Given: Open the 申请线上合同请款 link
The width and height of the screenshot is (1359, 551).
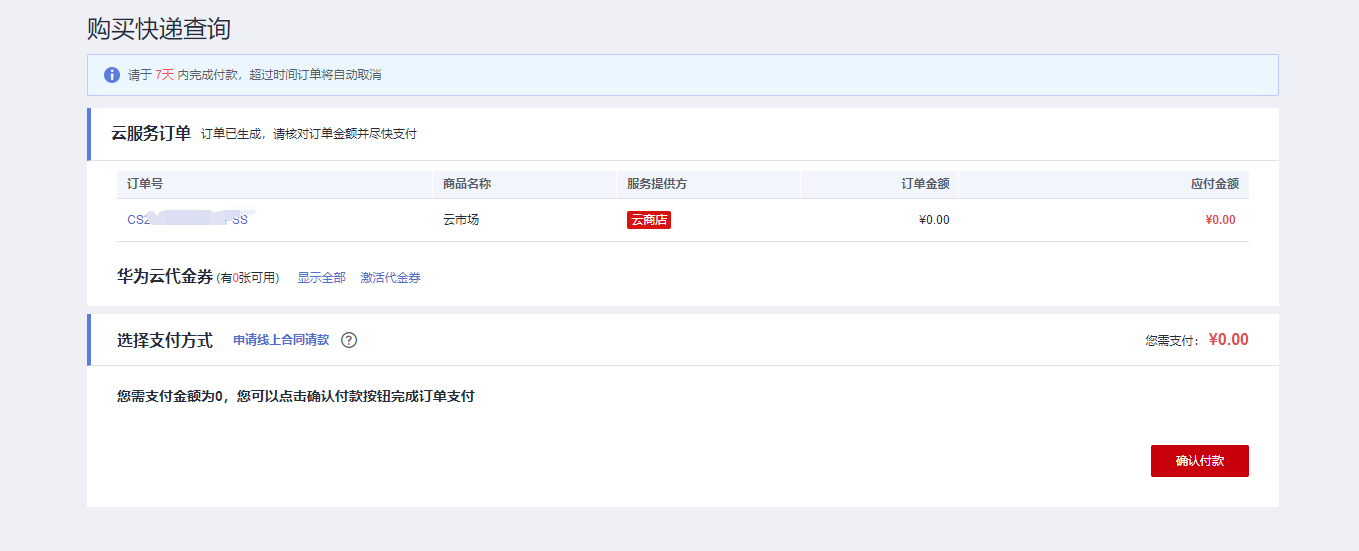Looking at the screenshot, I should (281, 340).
